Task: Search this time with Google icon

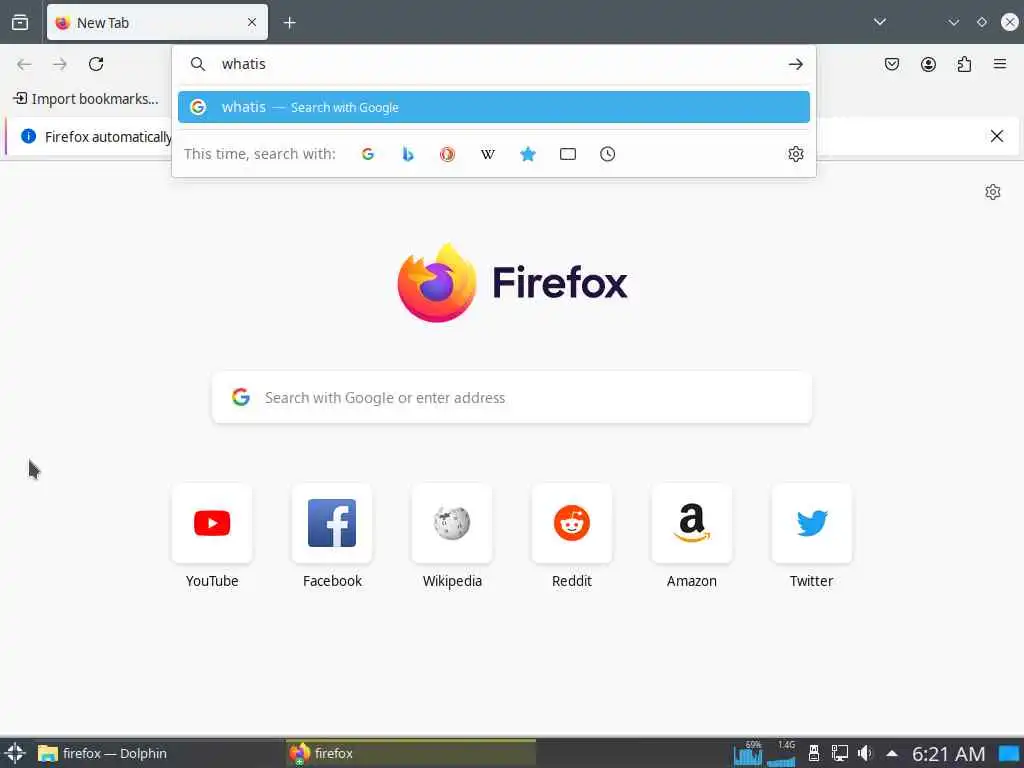Action: (x=368, y=154)
